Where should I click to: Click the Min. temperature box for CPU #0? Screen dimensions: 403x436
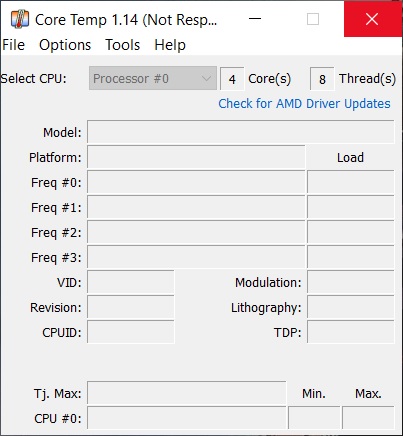(314, 418)
